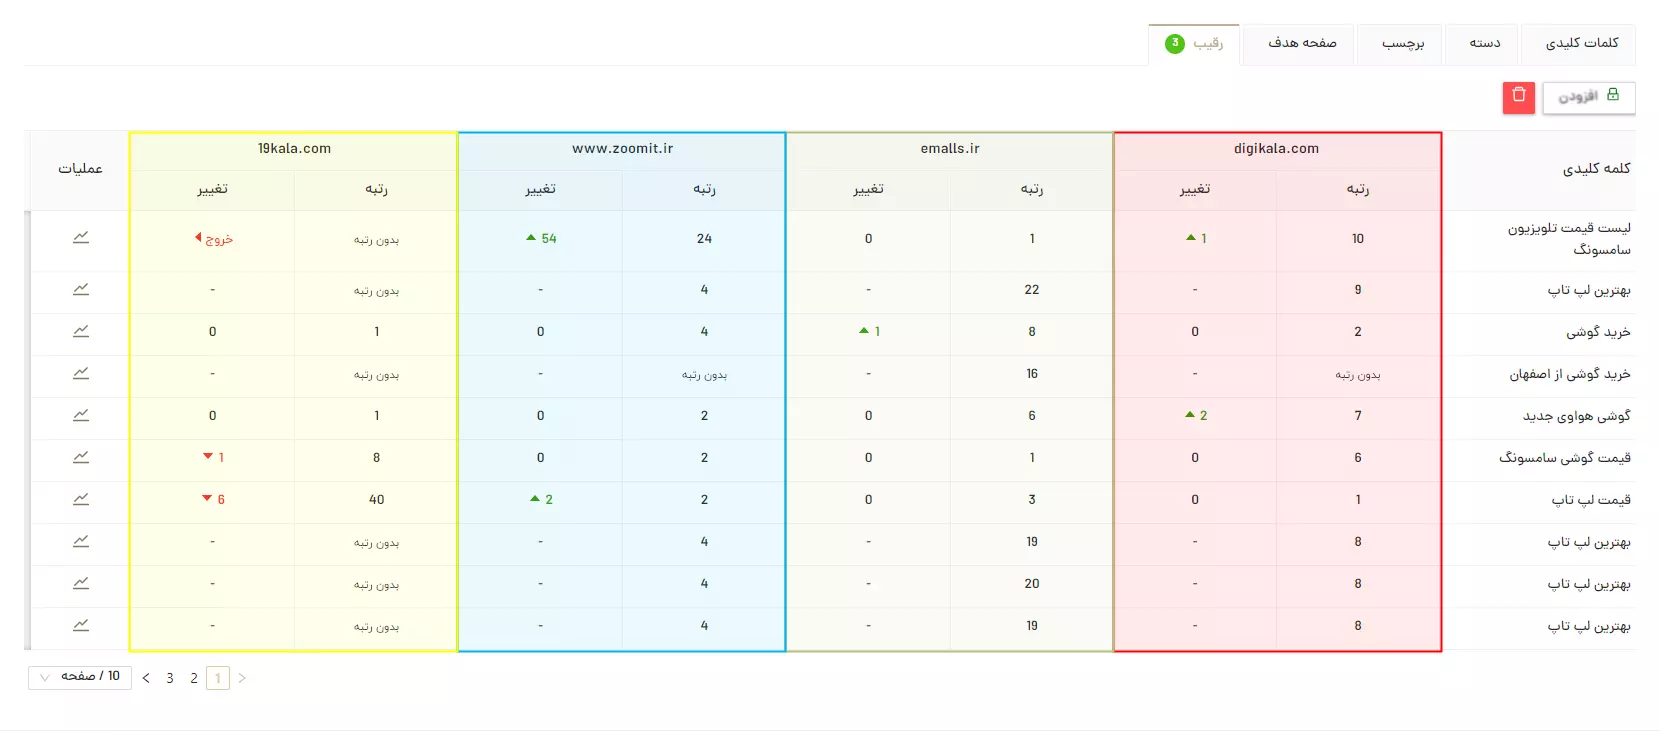This screenshot has height=731, width=1660.
Task: Click the red 1 drop in 19kala column
Action: [213, 457]
